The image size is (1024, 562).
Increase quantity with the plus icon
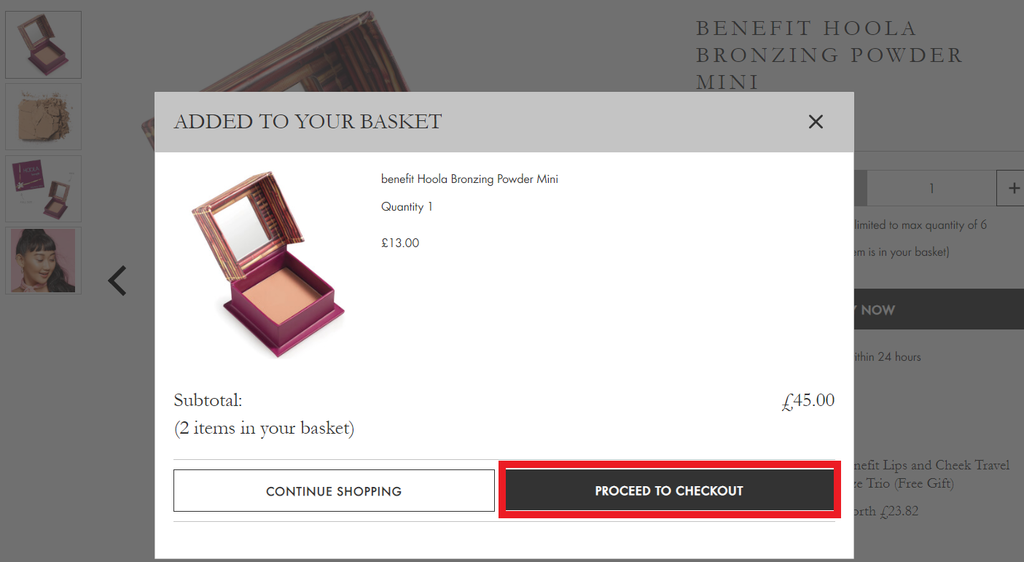[x=1012, y=188]
